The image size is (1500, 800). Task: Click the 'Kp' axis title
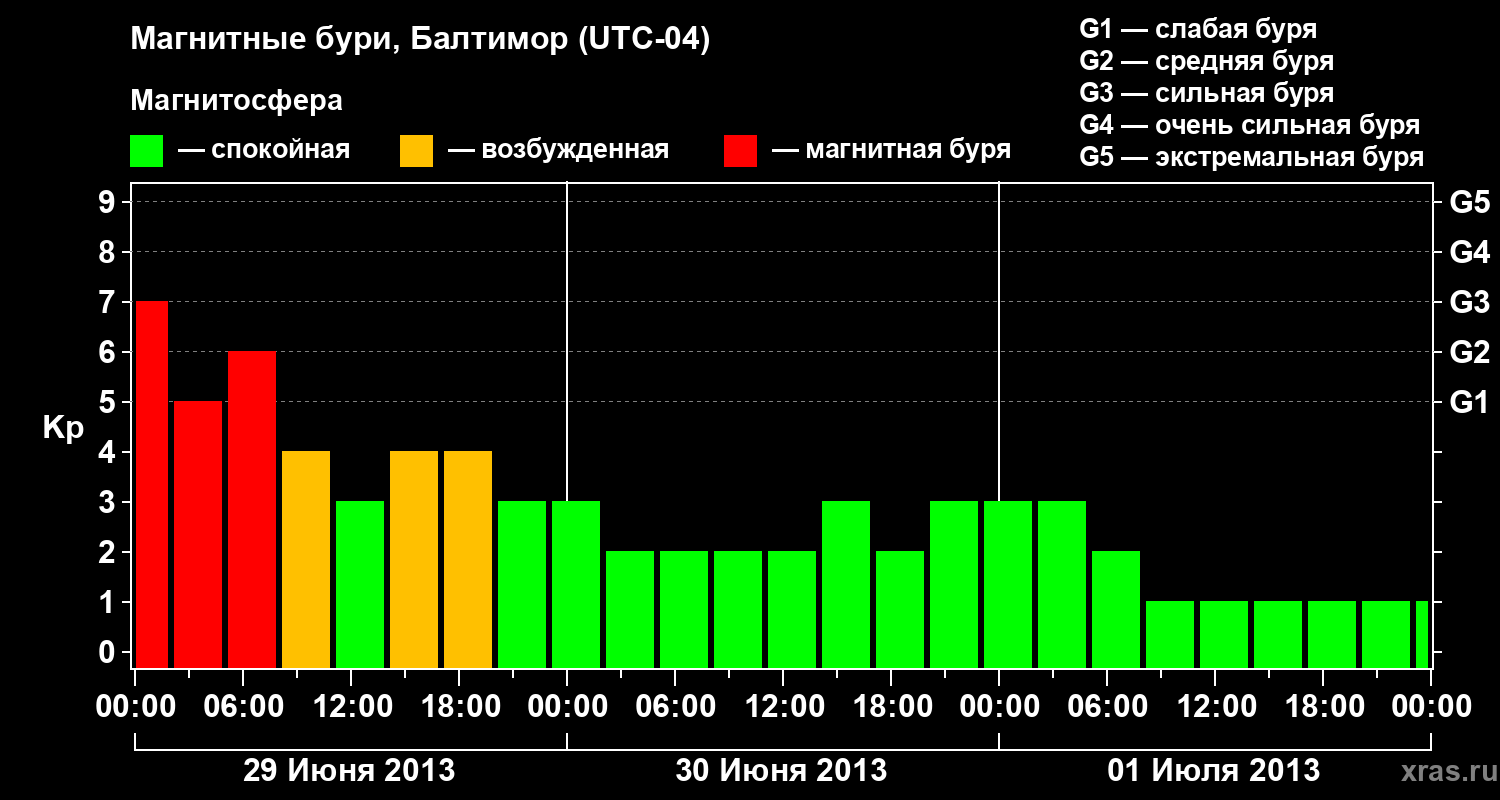coord(63,429)
